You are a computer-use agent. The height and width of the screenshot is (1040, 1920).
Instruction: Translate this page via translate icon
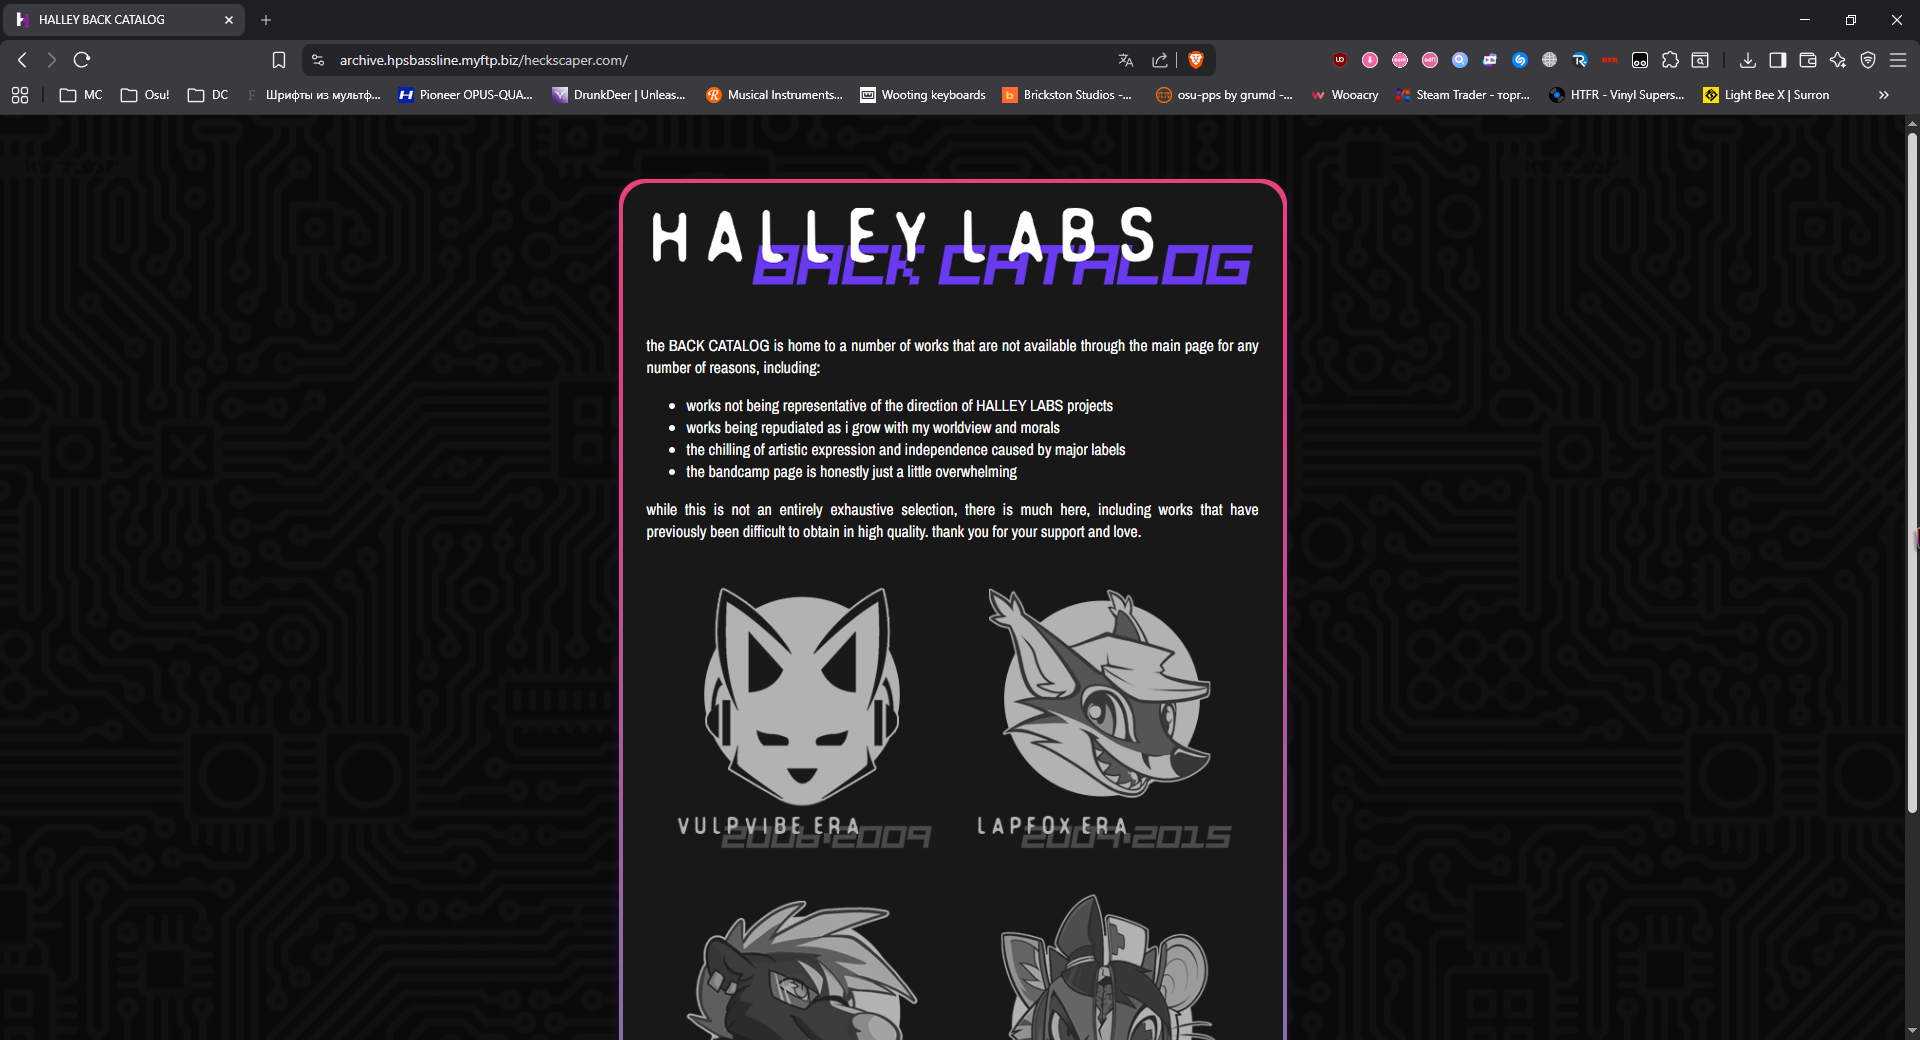coord(1126,60)
